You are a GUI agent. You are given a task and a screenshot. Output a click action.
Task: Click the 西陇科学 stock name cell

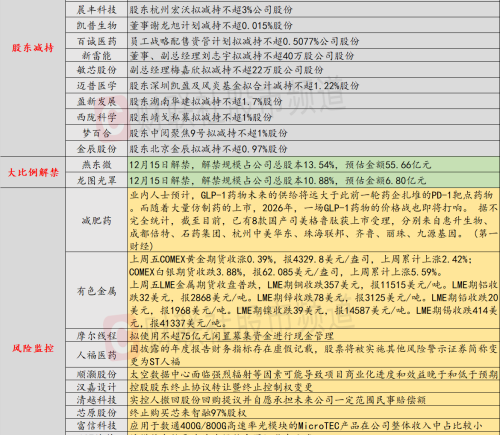tap(97, 117)
